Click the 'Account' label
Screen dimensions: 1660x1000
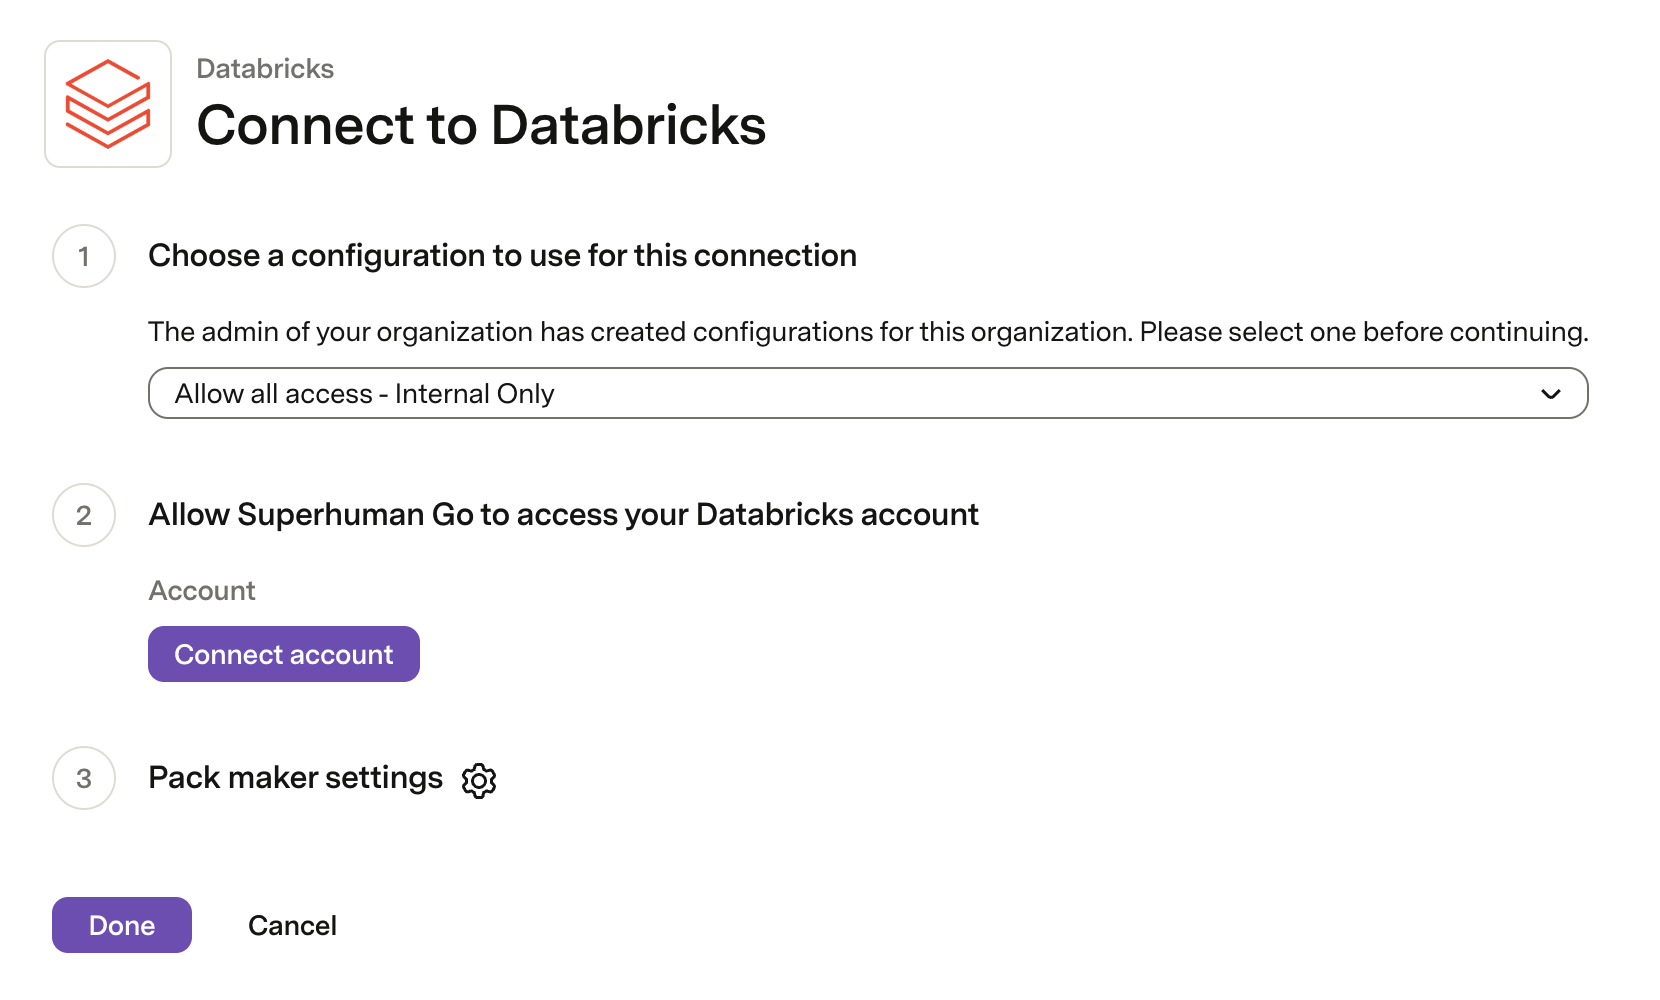tap(202, 590)
